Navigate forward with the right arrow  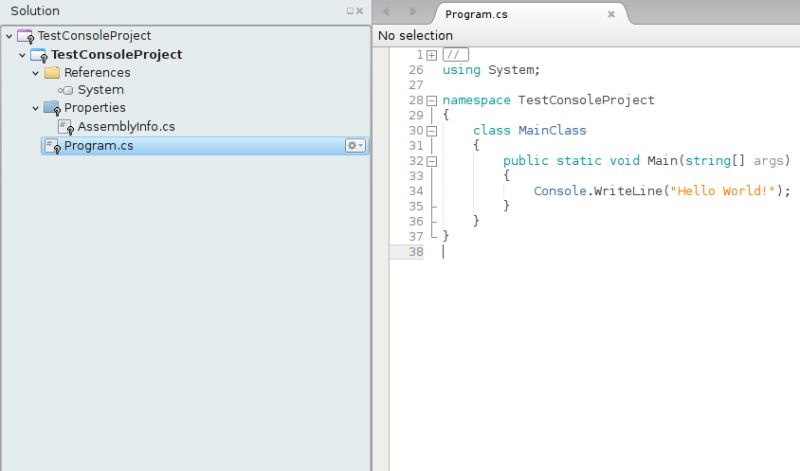[413, 11]
